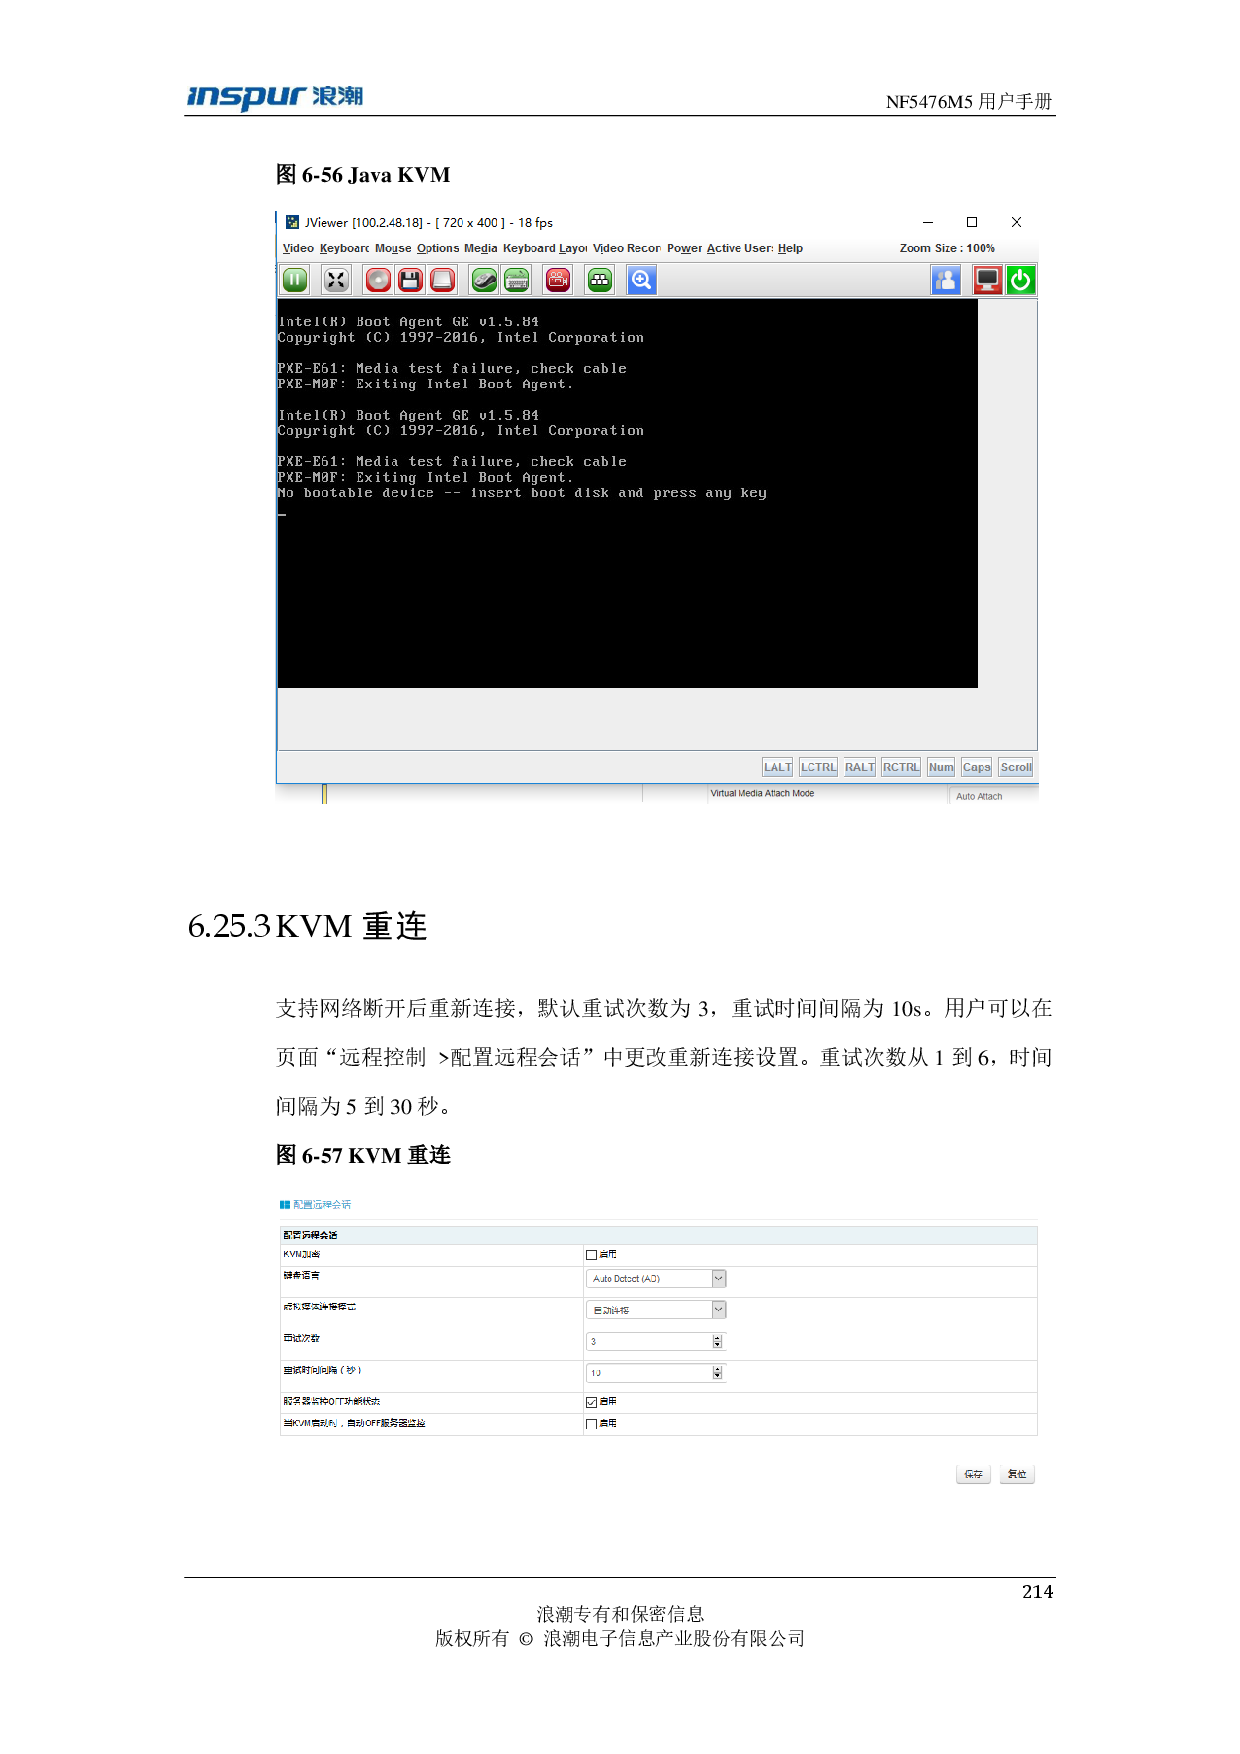
Task: Open the Media menu
Action: tap(480, 249)
